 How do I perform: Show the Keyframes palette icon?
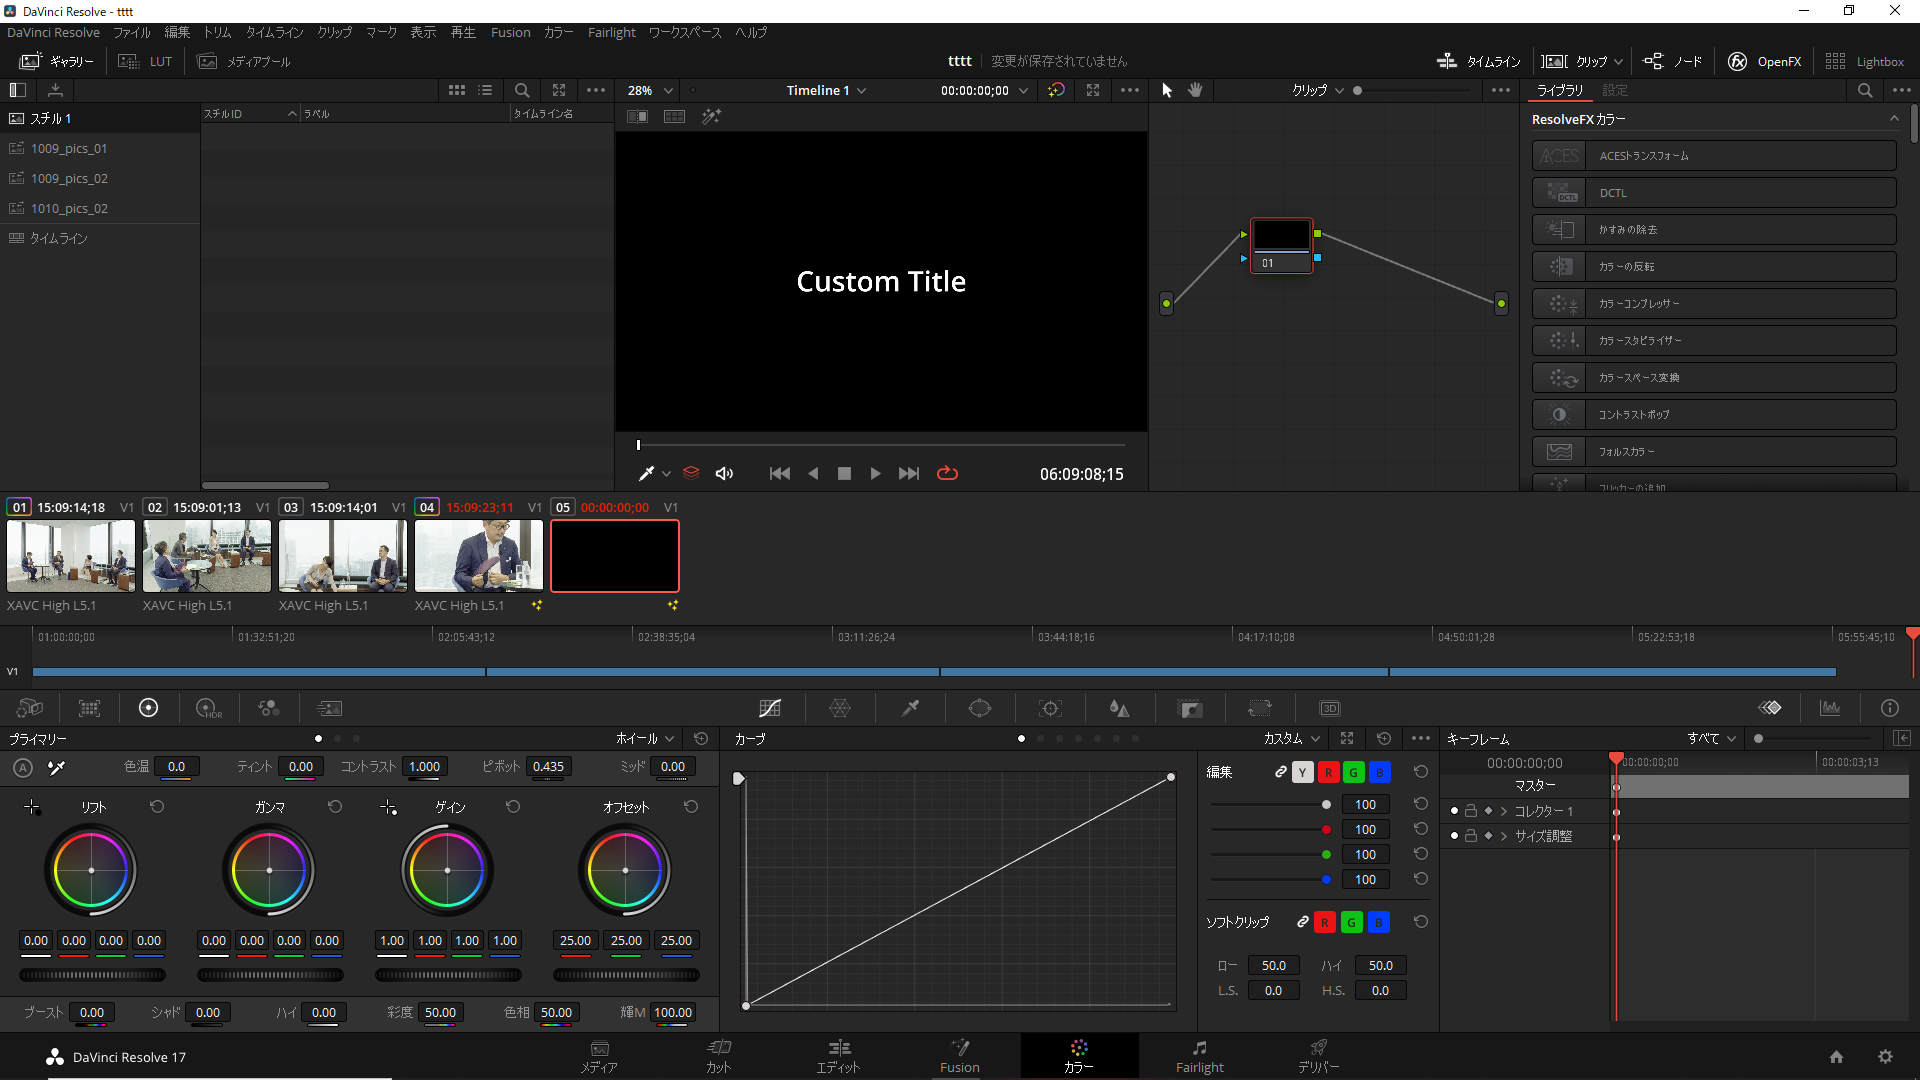1770,708
